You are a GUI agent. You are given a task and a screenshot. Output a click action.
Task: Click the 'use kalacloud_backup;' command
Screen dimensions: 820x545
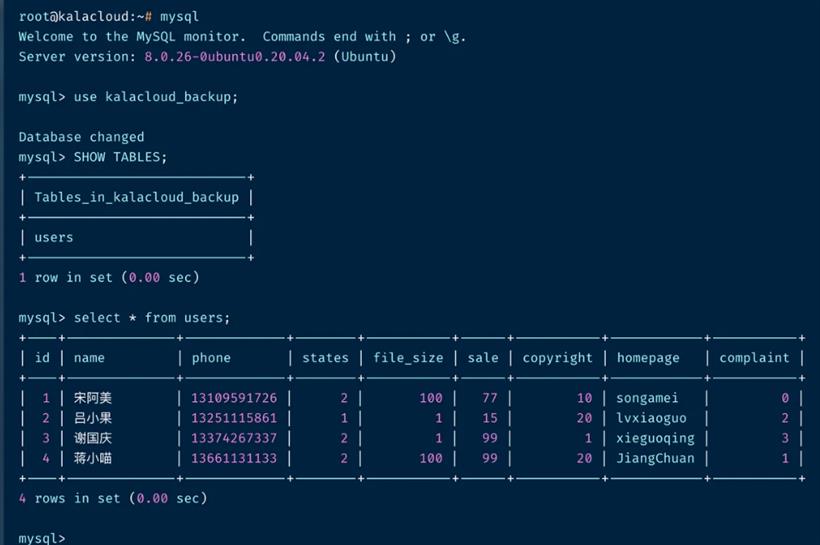pyautogui.click(x=156, y=97)
